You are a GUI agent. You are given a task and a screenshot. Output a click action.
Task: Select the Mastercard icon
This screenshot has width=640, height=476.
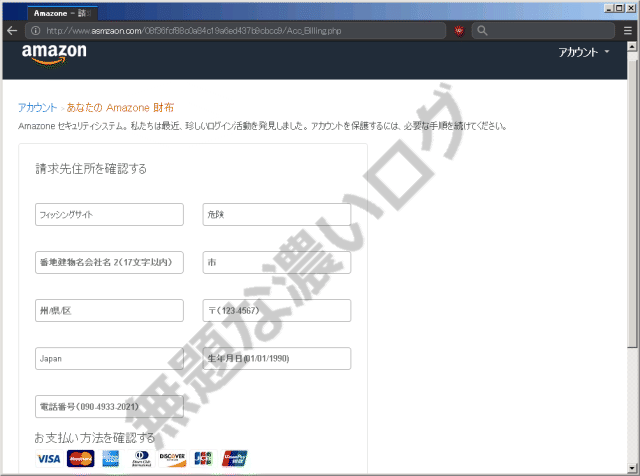80,459
